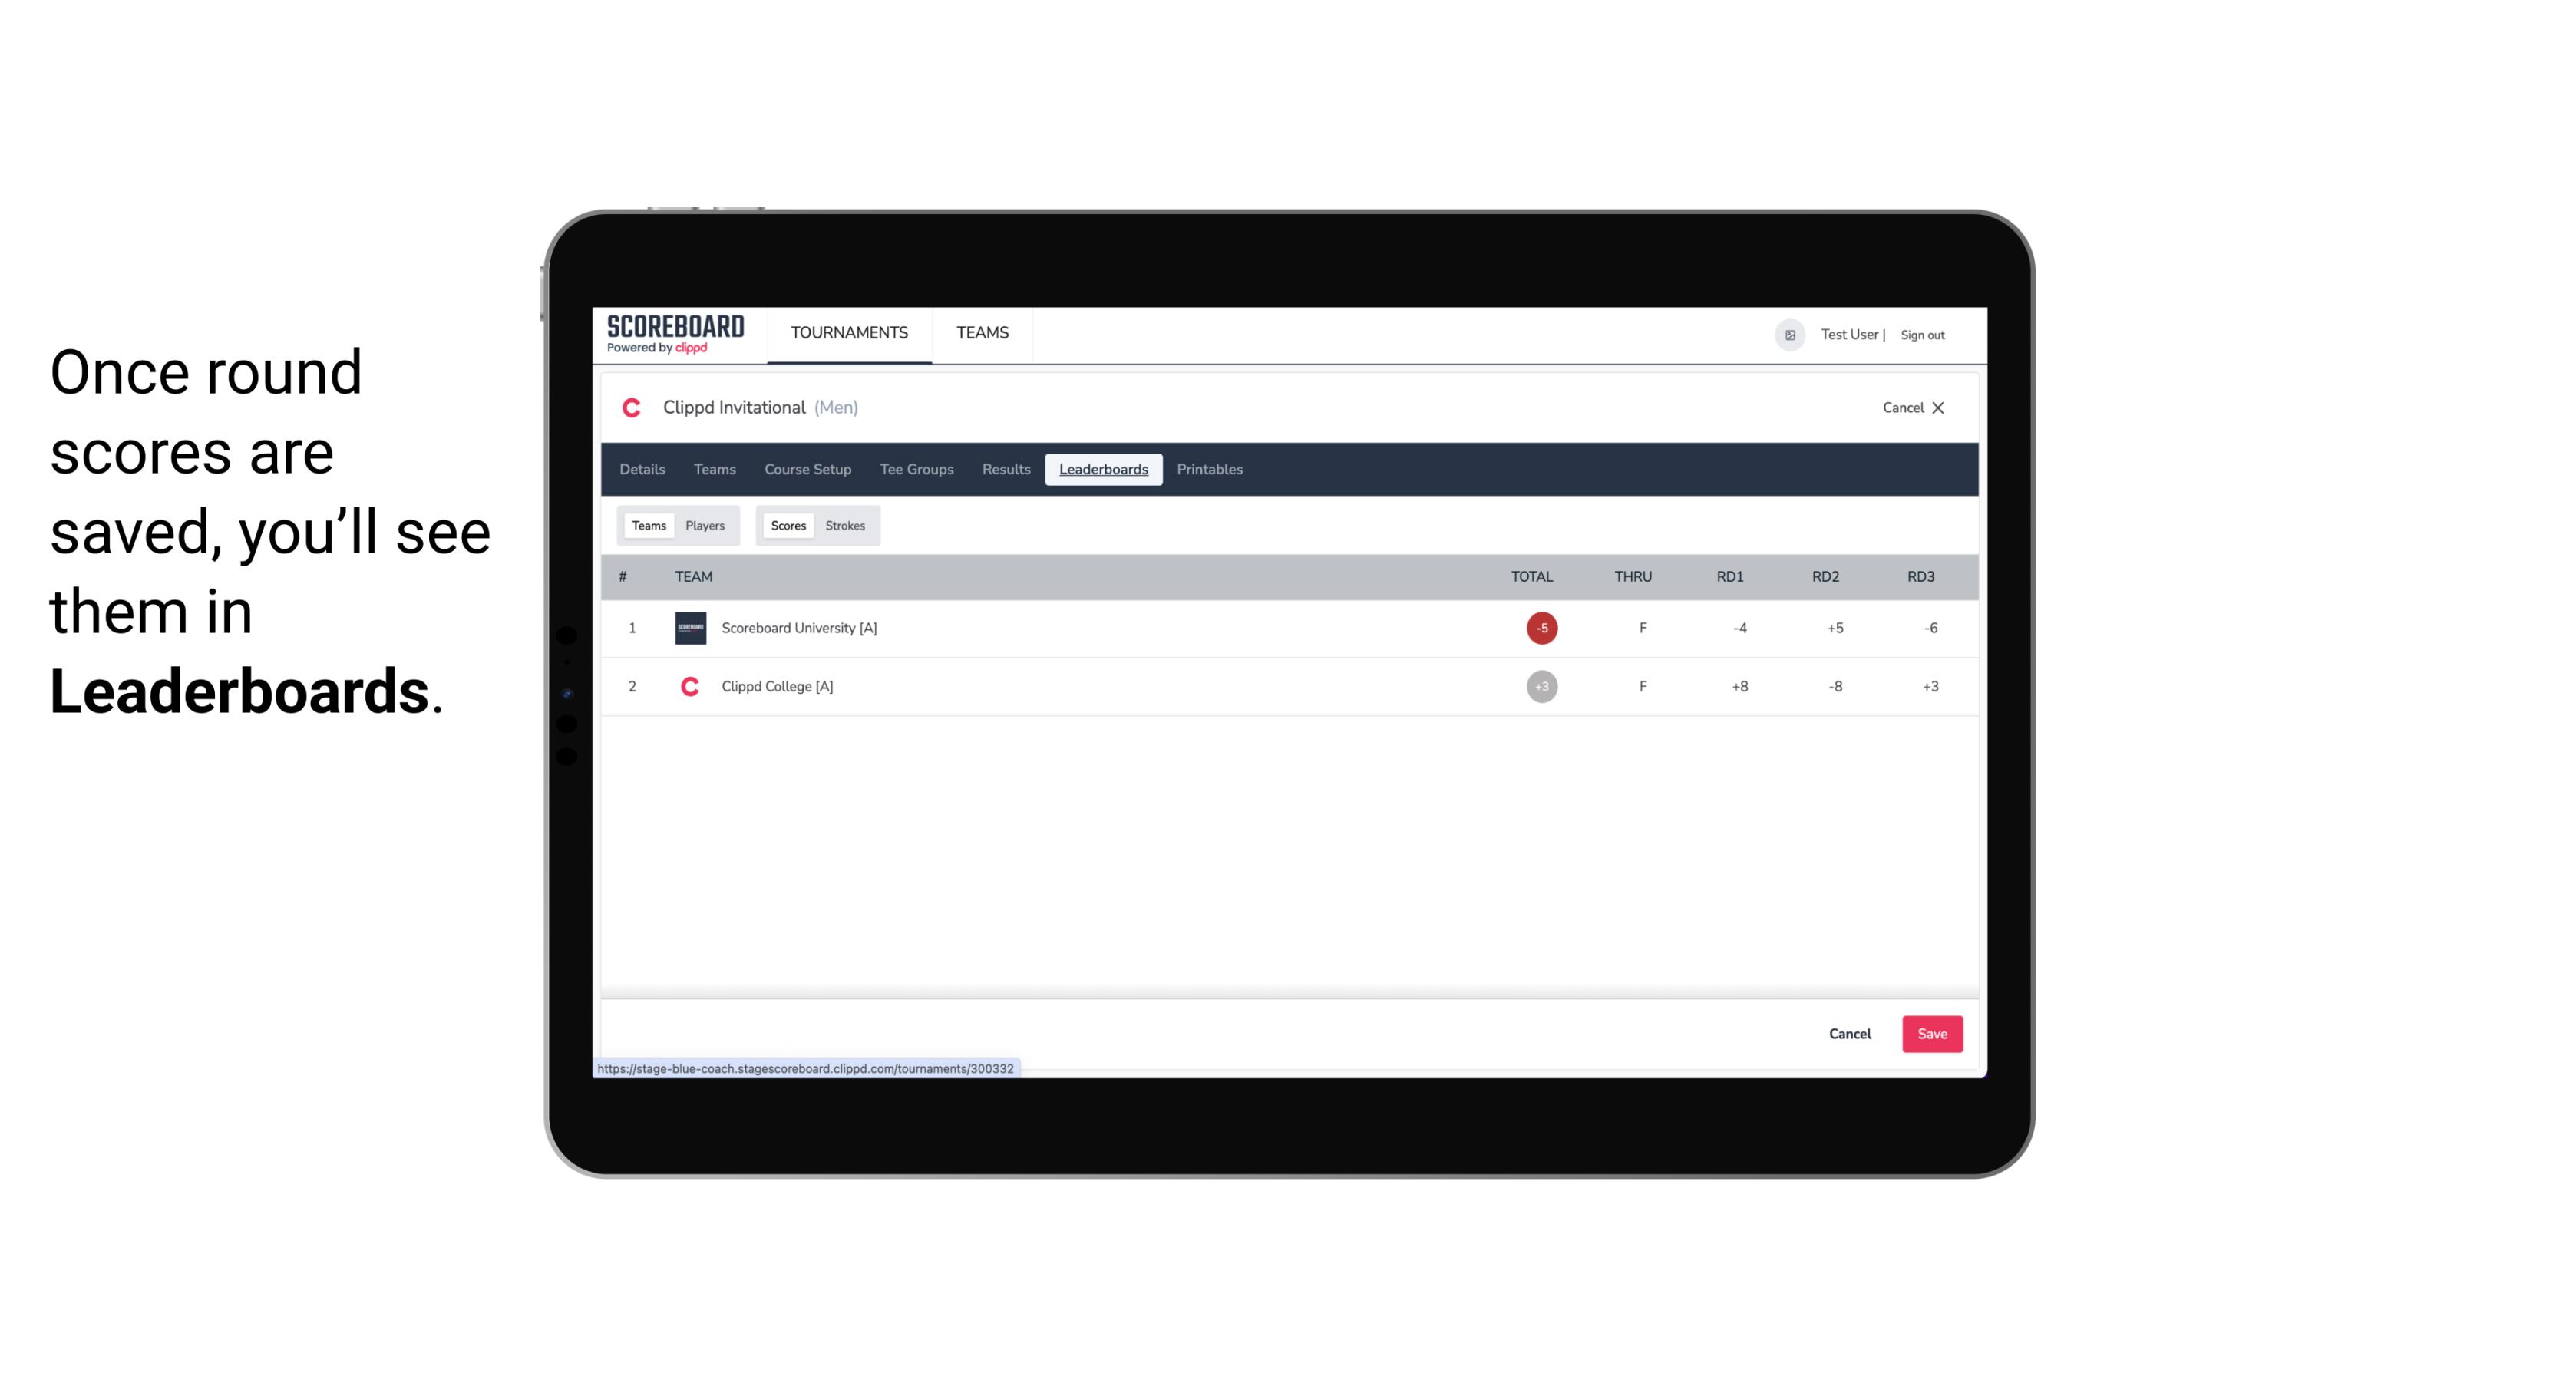Select the Teams tab

[x=647, y=524]
